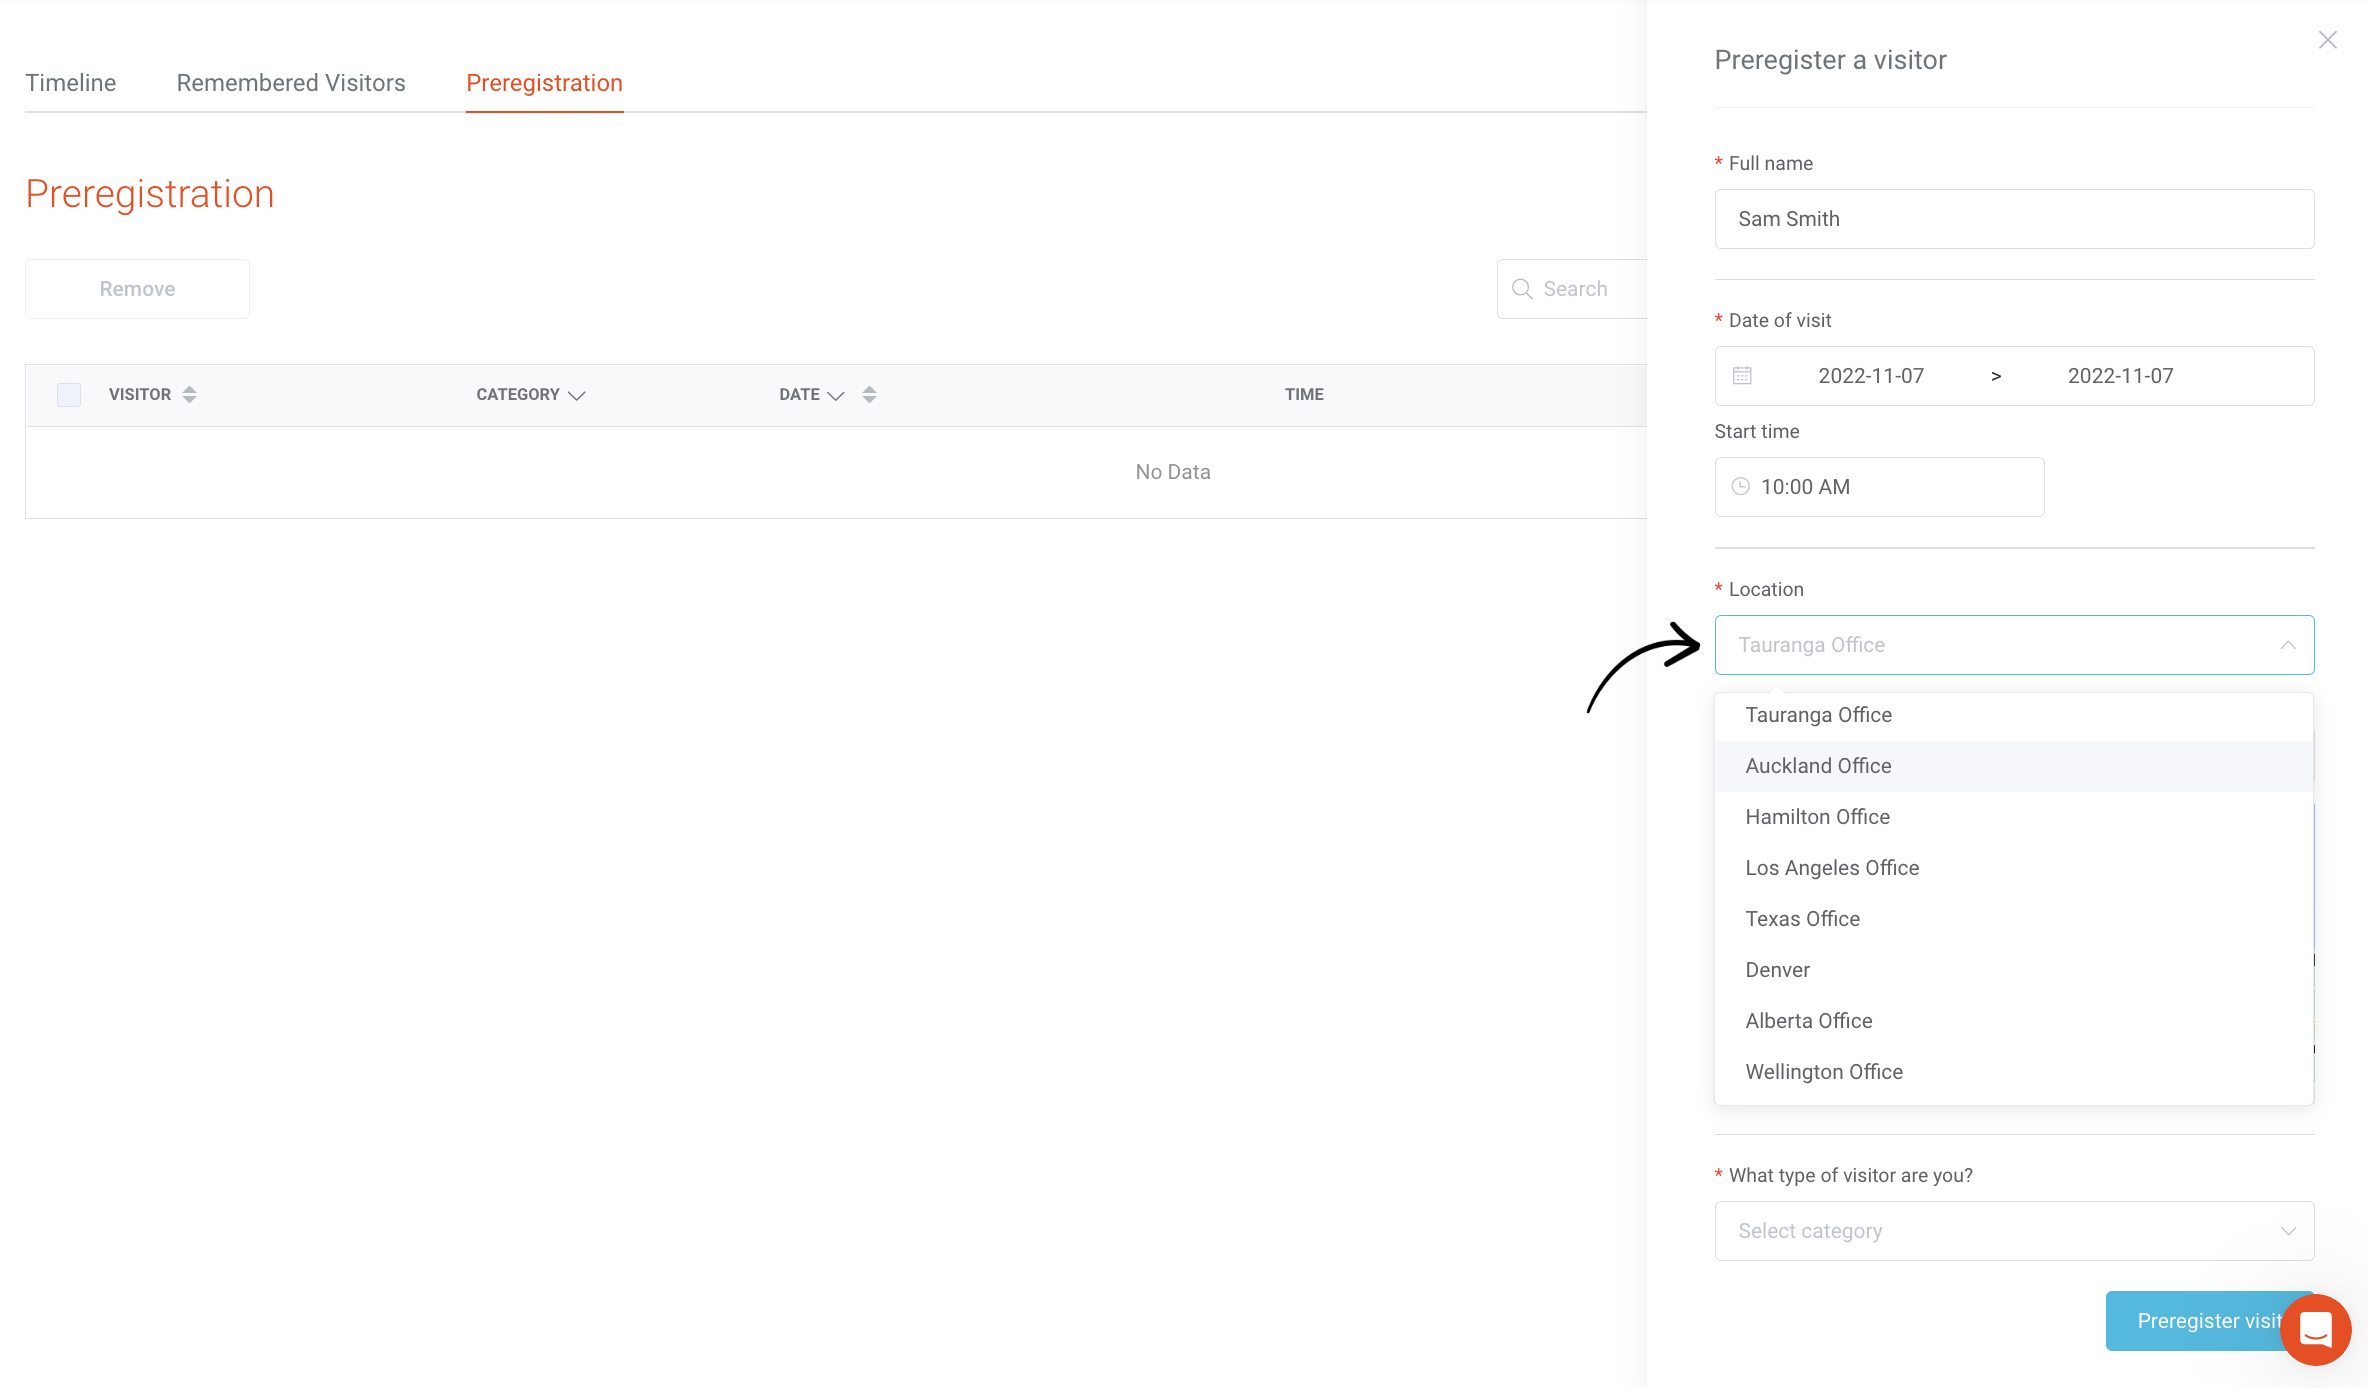Select Wellington Office option

point(1824,1072)
